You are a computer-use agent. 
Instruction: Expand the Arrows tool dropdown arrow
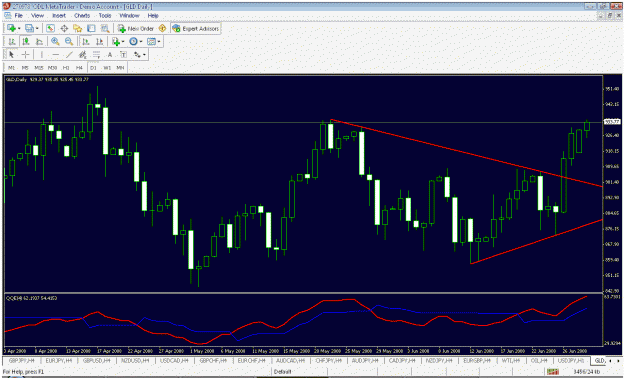[144, 55]
